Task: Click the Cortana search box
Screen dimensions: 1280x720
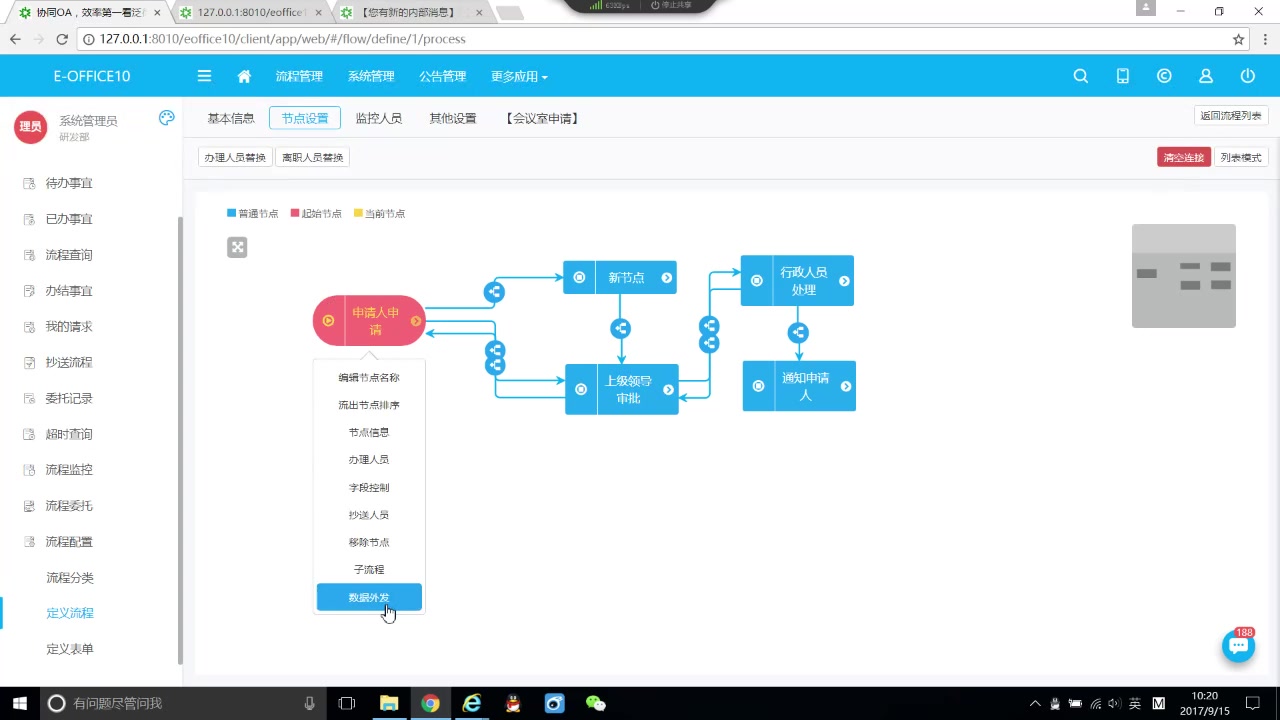Action: tap(182, 703)
